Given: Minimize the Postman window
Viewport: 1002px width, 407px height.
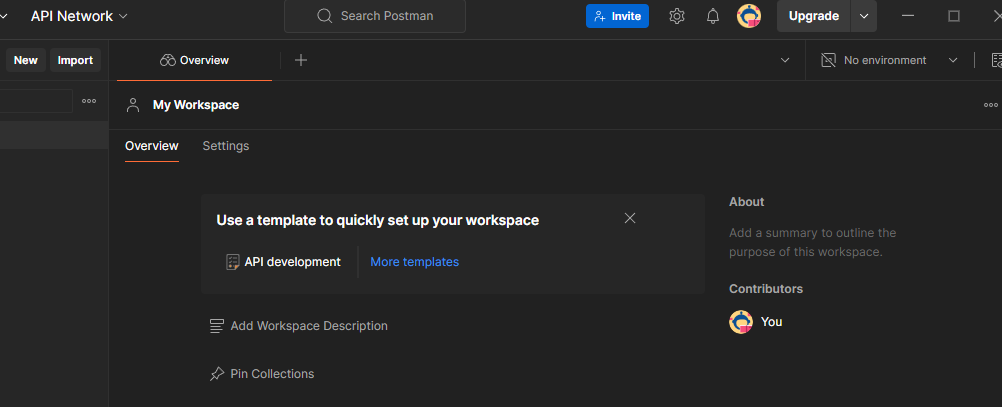Looking at the screenshot, I should (x=907, y=16).
